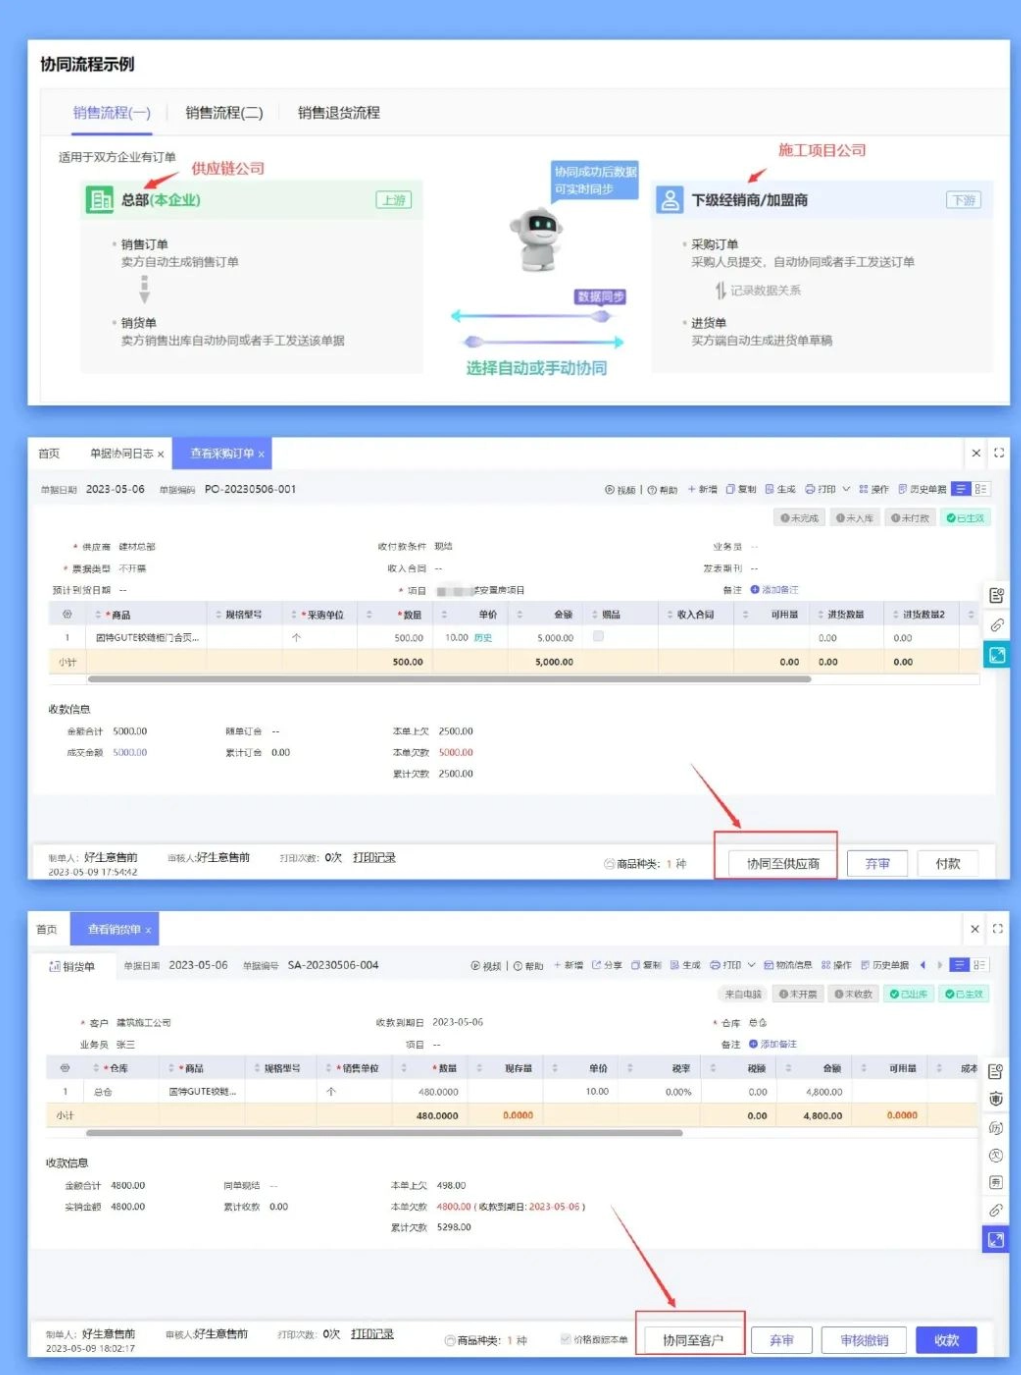1021x1375 pixels.
Task: Open the 销售退货流程 tab
Action: pos(338,113)
